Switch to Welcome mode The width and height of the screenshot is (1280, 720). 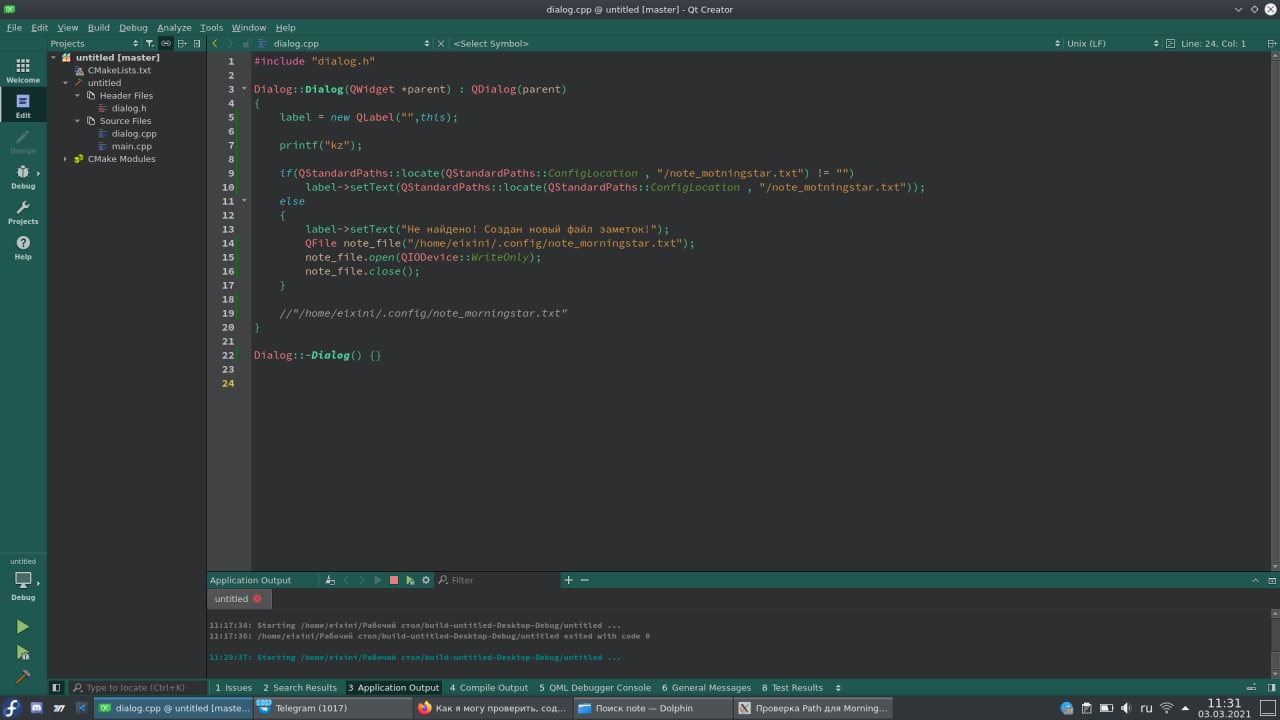pos(22,70)
